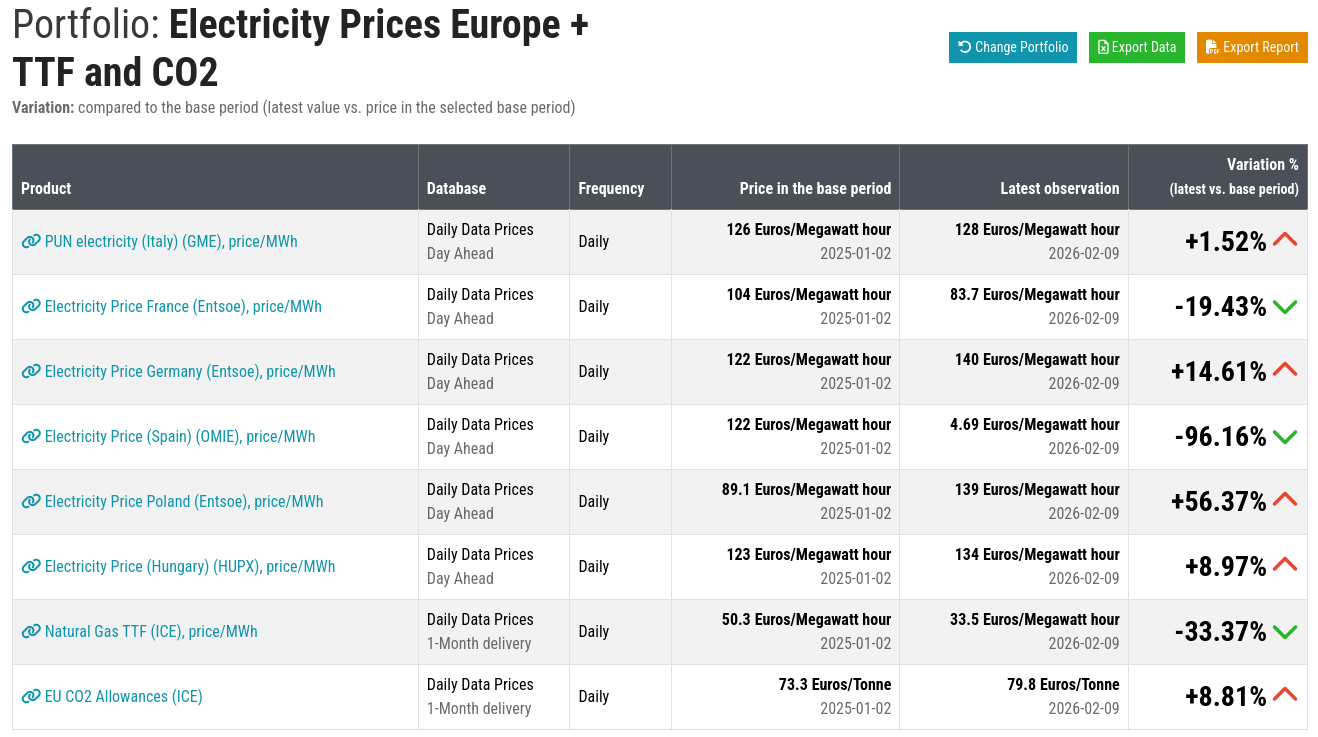Click red up arrow for Germany variation
1318x737 pixels.
pyautogui.click(x=1285, y=371)
